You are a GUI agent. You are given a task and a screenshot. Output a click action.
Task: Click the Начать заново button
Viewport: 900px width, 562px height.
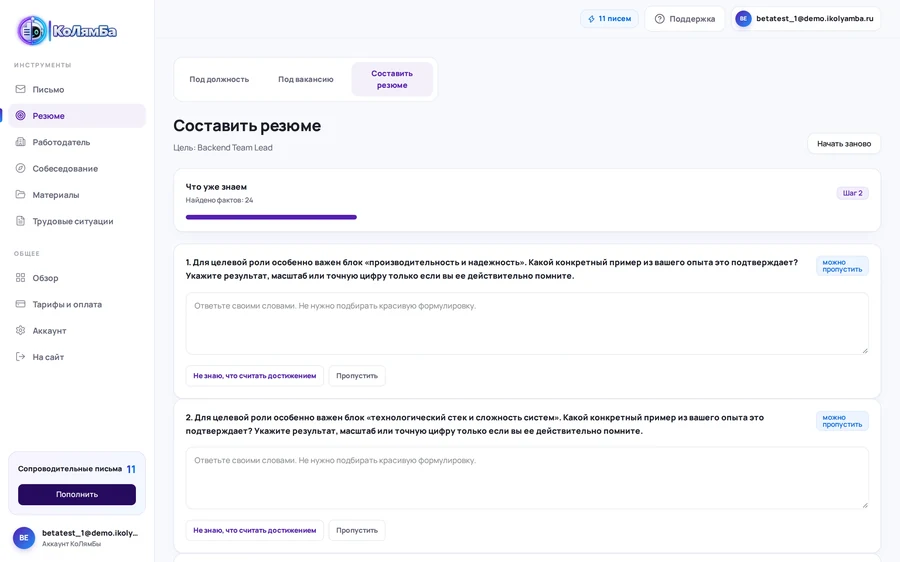pyautogui.click(x=844, y=144)
